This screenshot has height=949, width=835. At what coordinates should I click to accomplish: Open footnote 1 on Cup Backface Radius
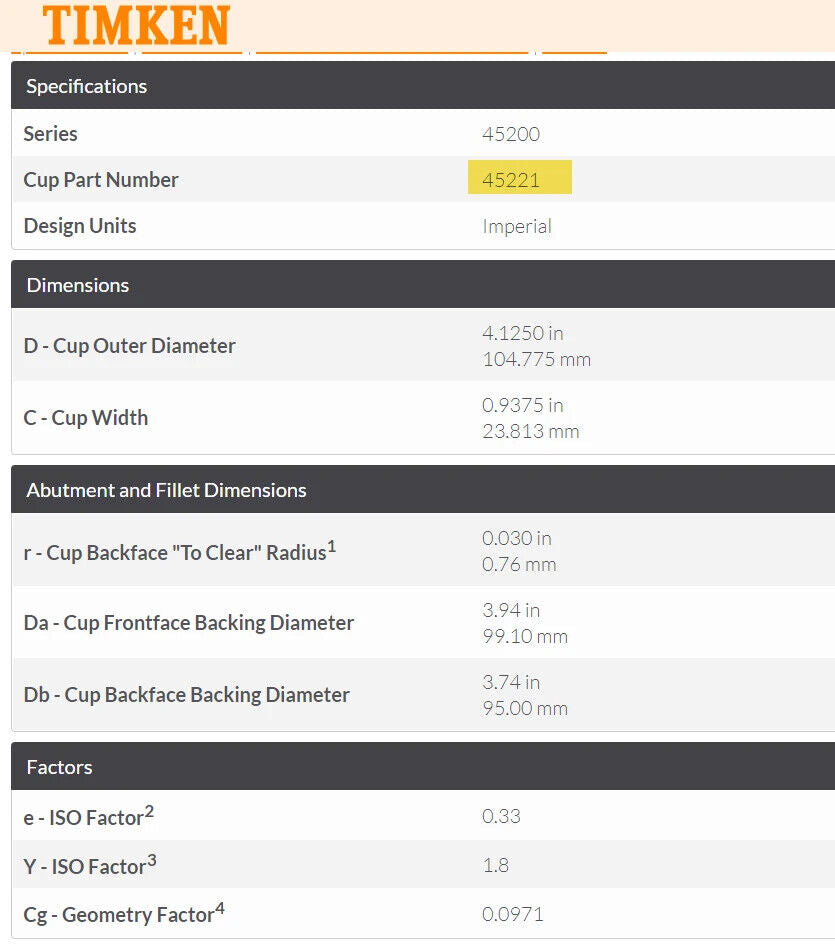point(332,546)
